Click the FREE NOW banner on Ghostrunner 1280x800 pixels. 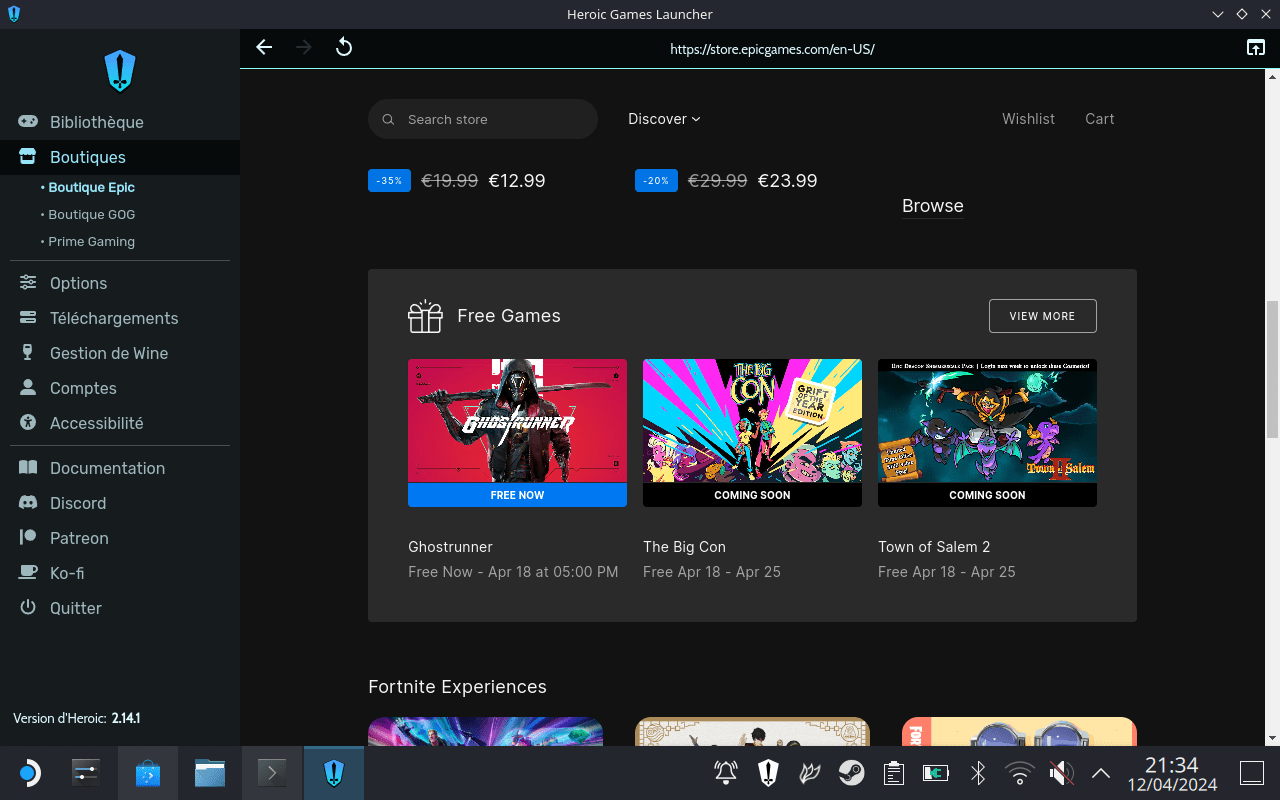pyautogui.click(x=517, y=495)
